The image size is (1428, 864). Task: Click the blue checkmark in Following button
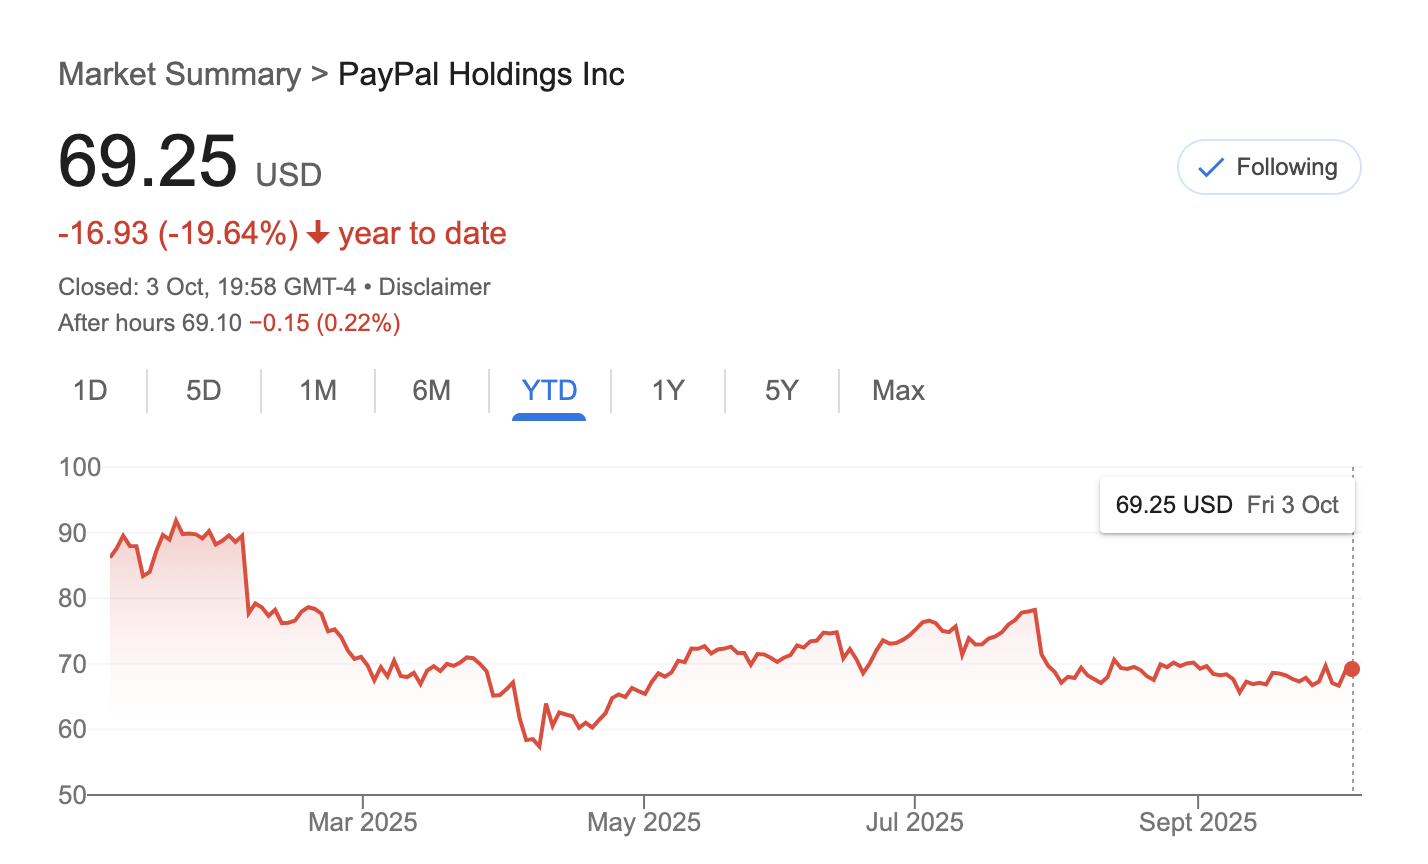1211,167
